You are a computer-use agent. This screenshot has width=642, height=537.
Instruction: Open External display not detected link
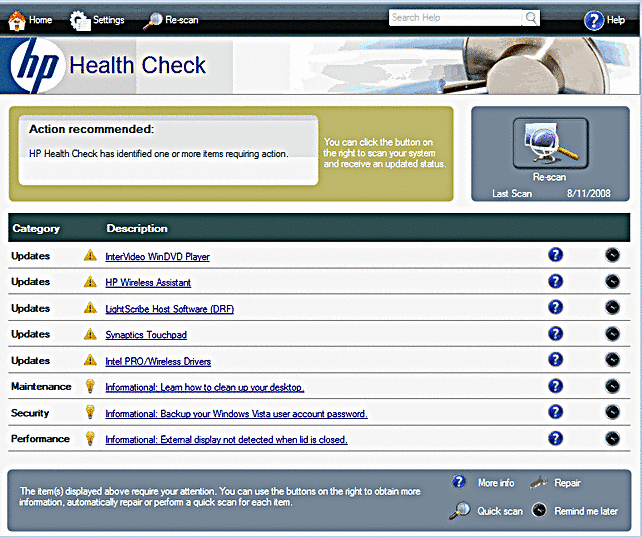[226, 440]
